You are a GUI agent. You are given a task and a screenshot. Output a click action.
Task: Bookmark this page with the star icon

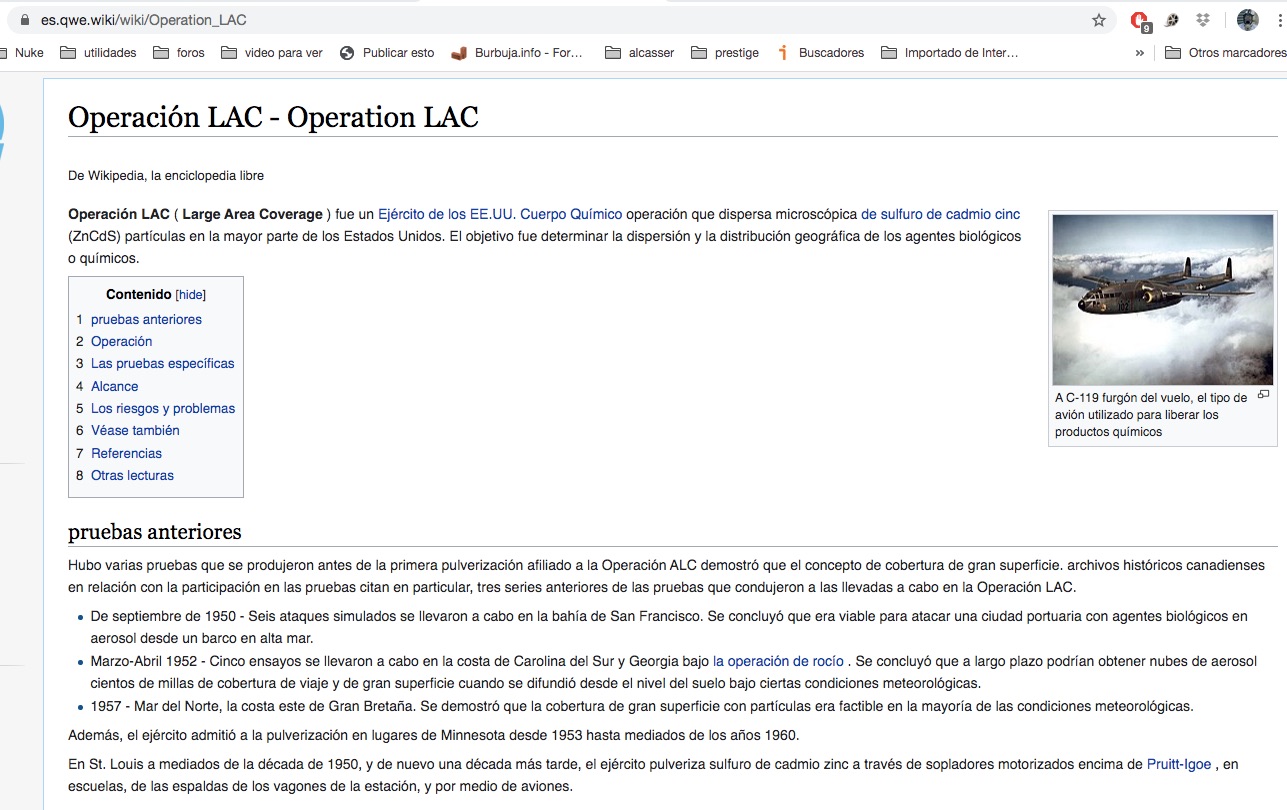click(x=1099, y=20)
